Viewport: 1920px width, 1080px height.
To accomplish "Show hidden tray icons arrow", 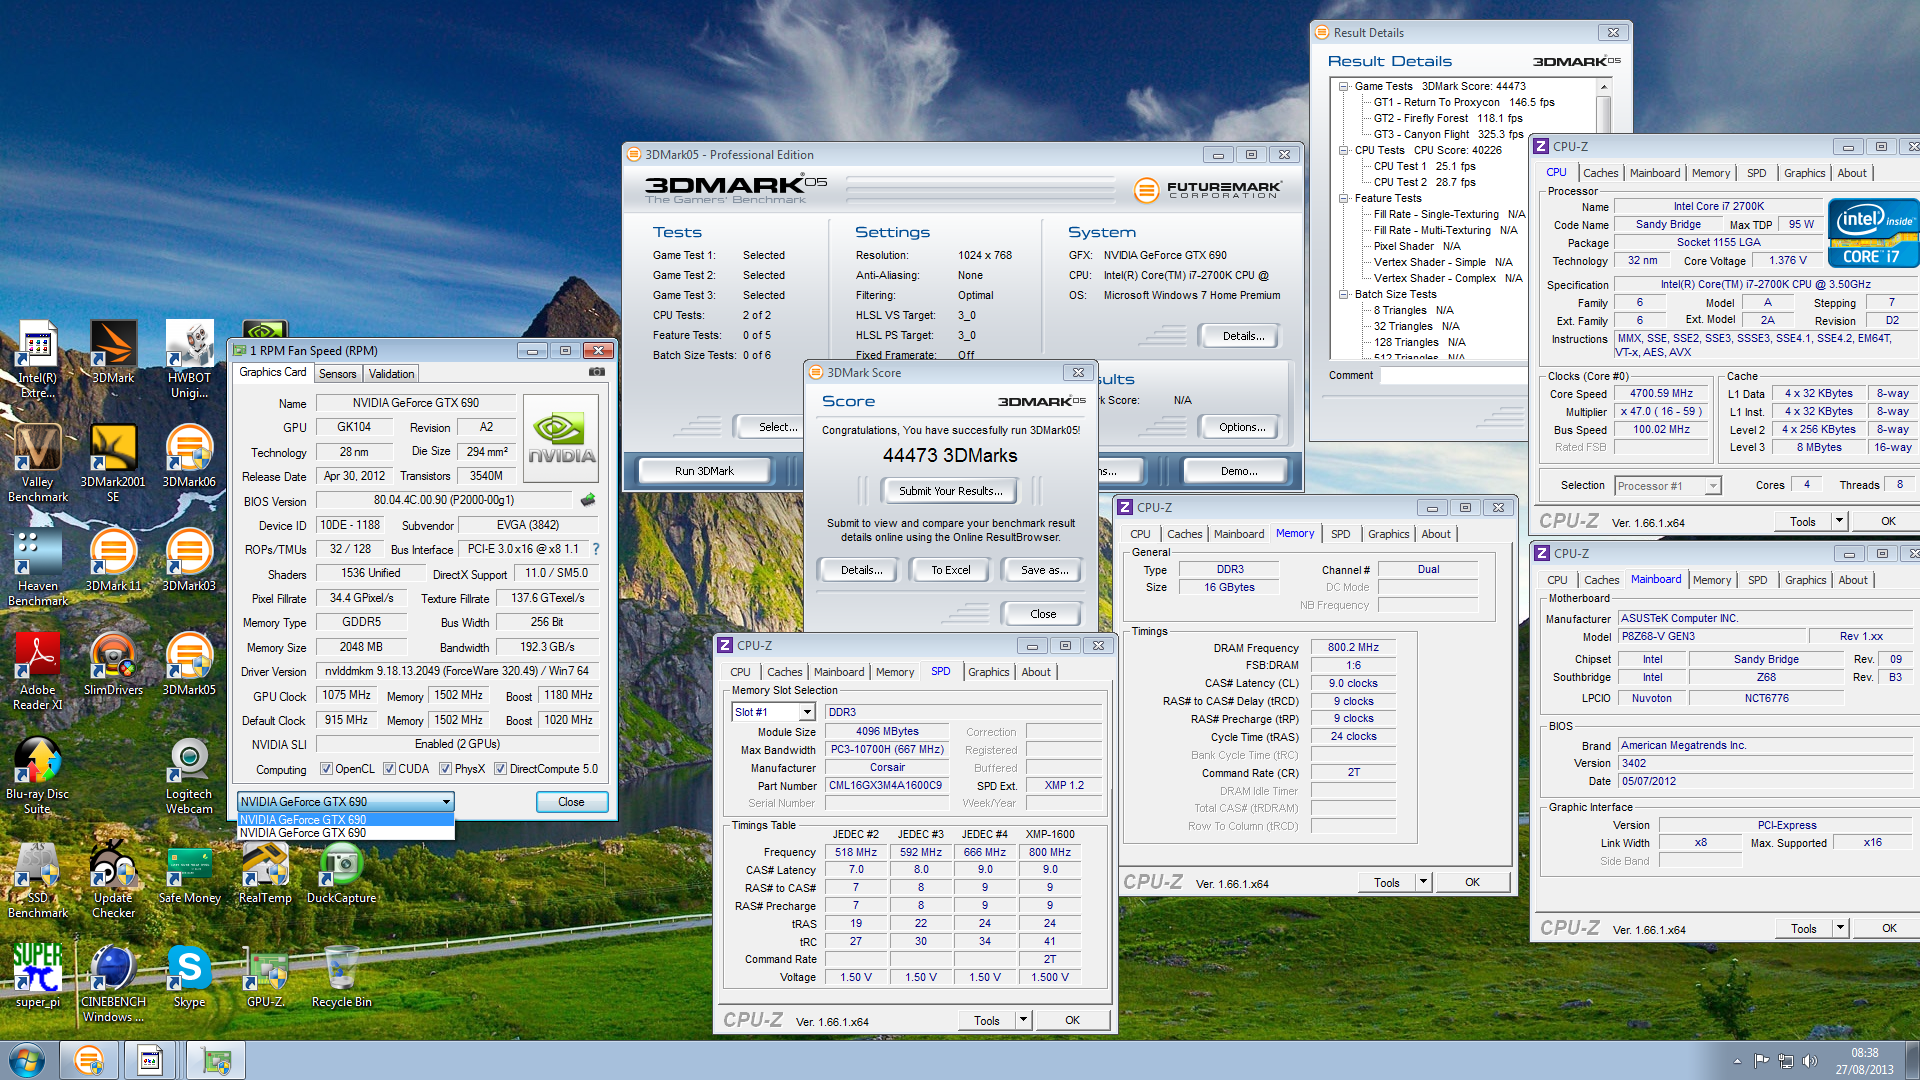I will click(x=1737, y=1061).
